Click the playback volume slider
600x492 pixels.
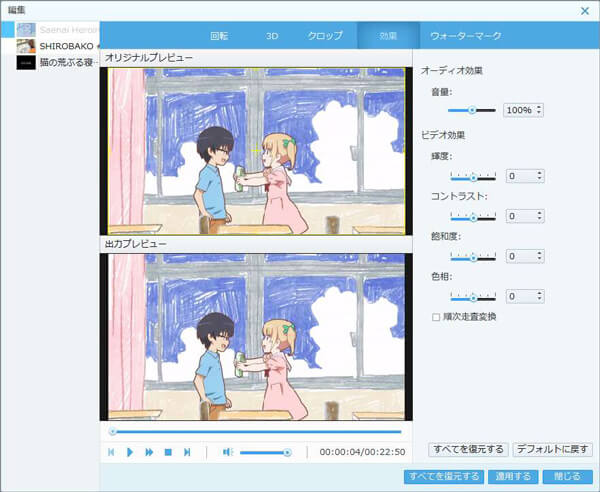(x=266, y=453)
